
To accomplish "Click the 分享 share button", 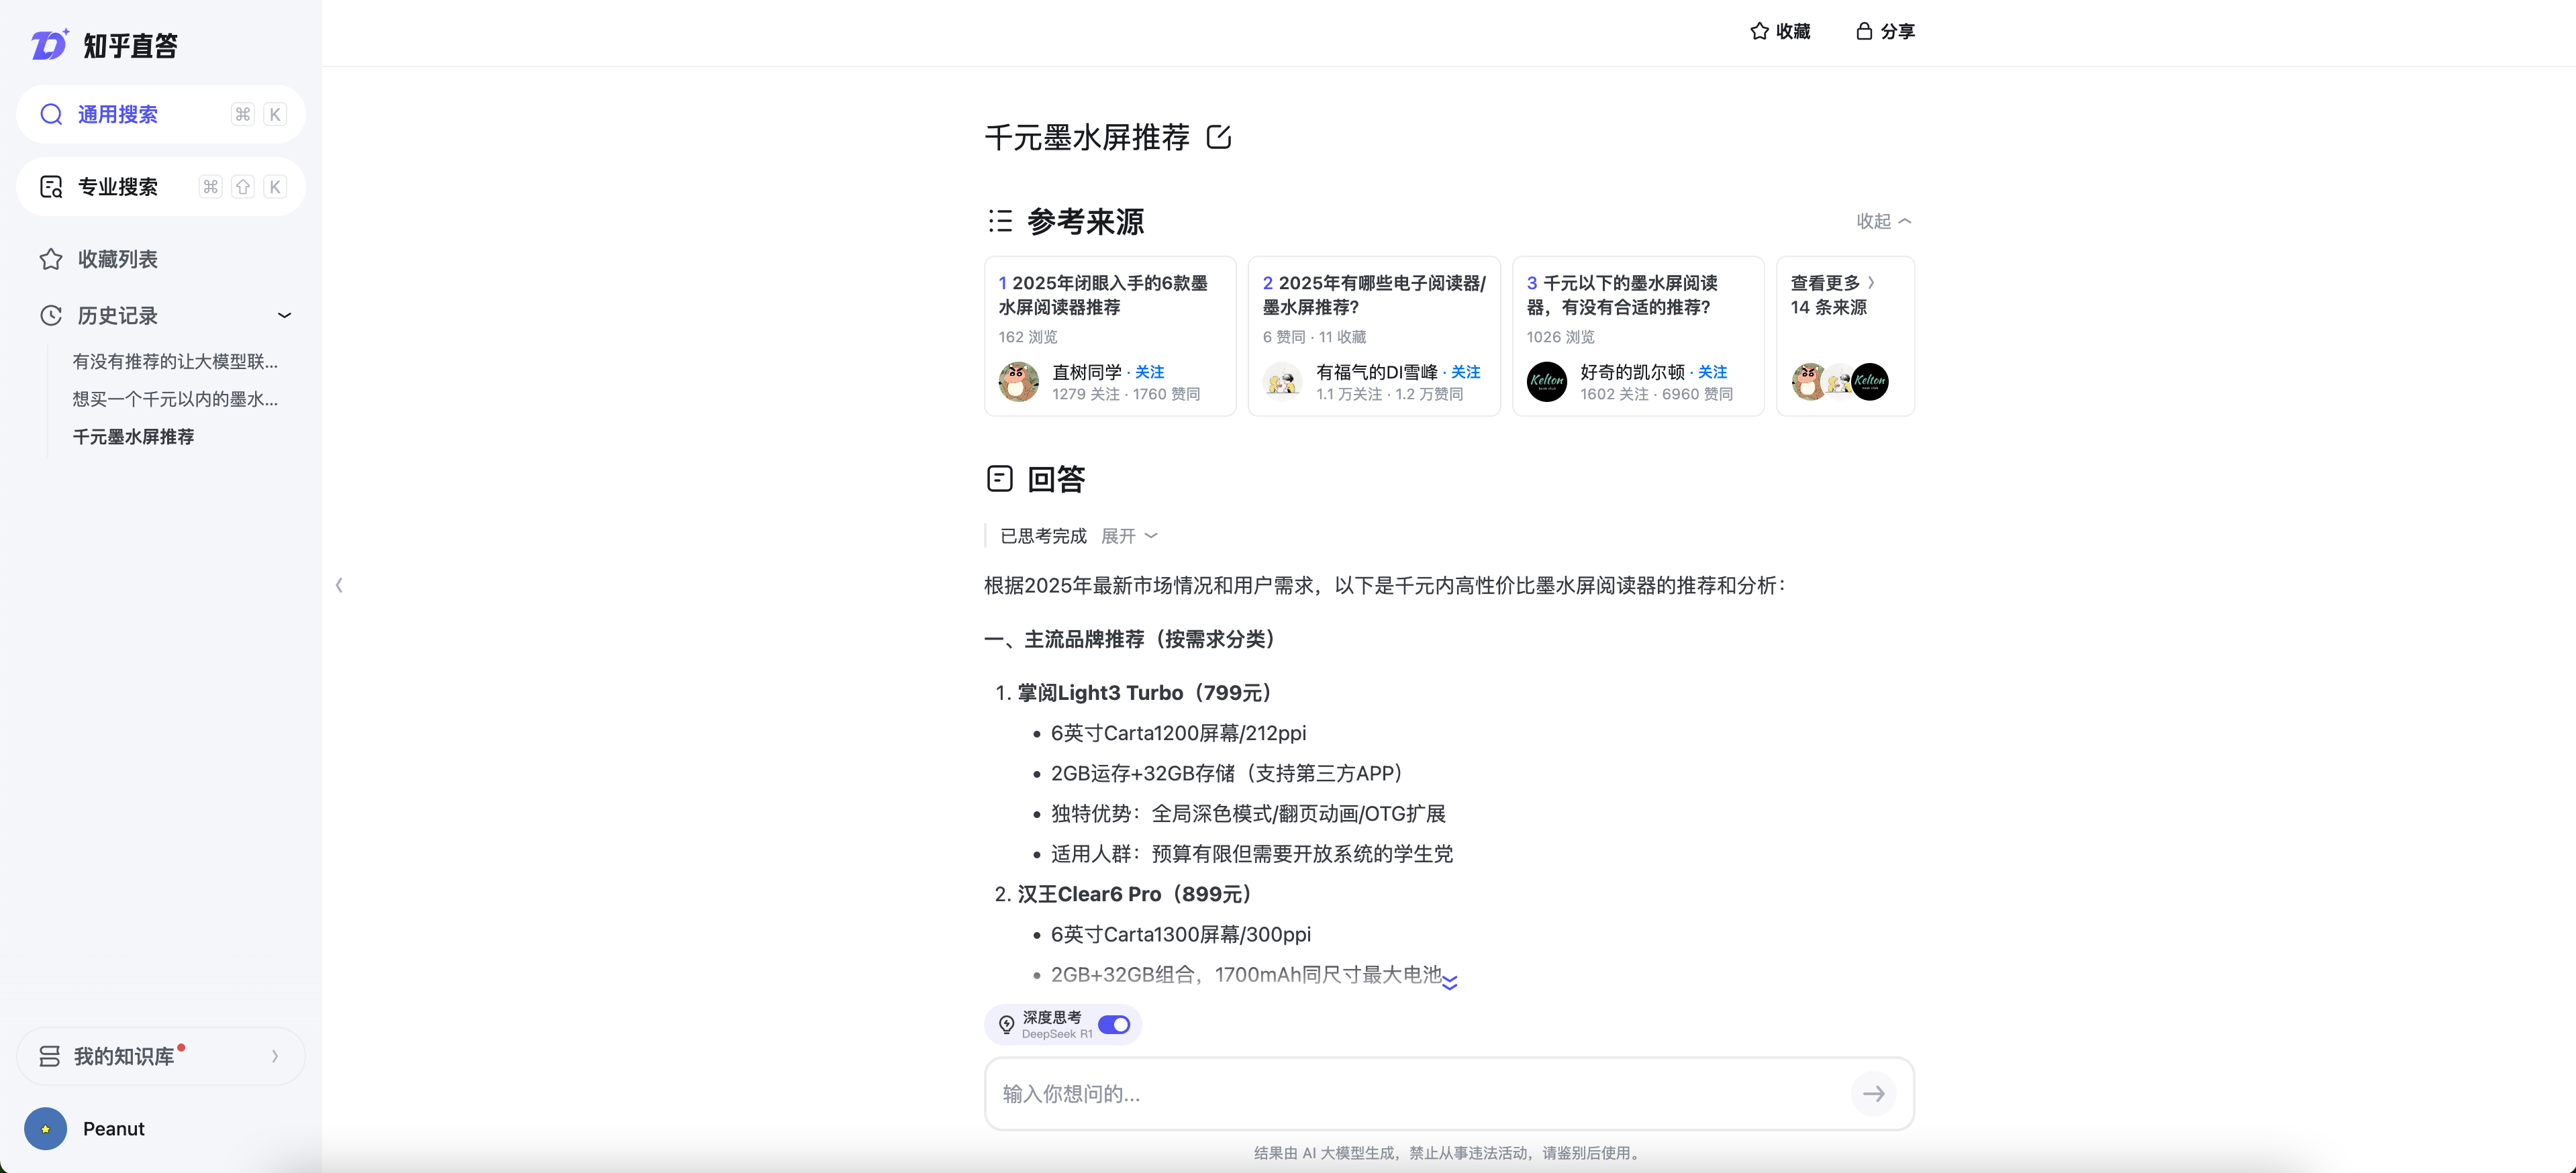I will pyautogui.click(x=1885, y=31).
